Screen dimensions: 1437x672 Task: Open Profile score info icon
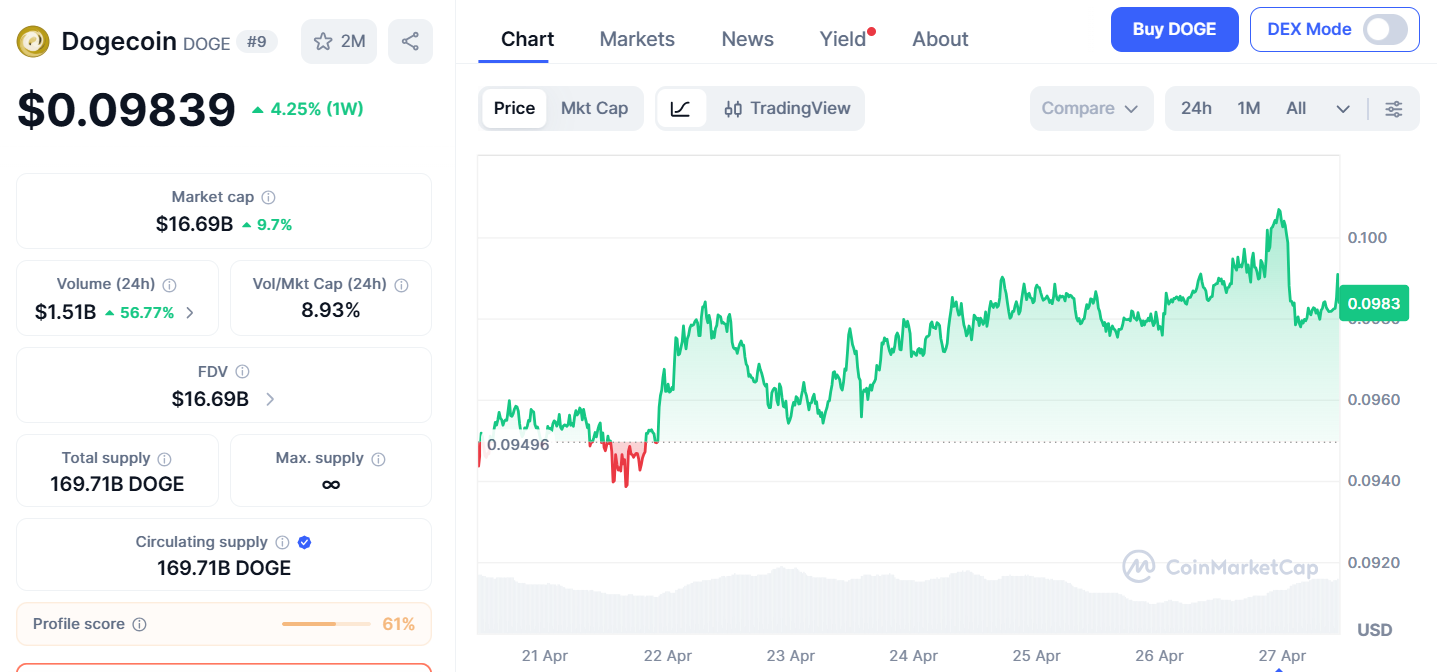point(139,624)
